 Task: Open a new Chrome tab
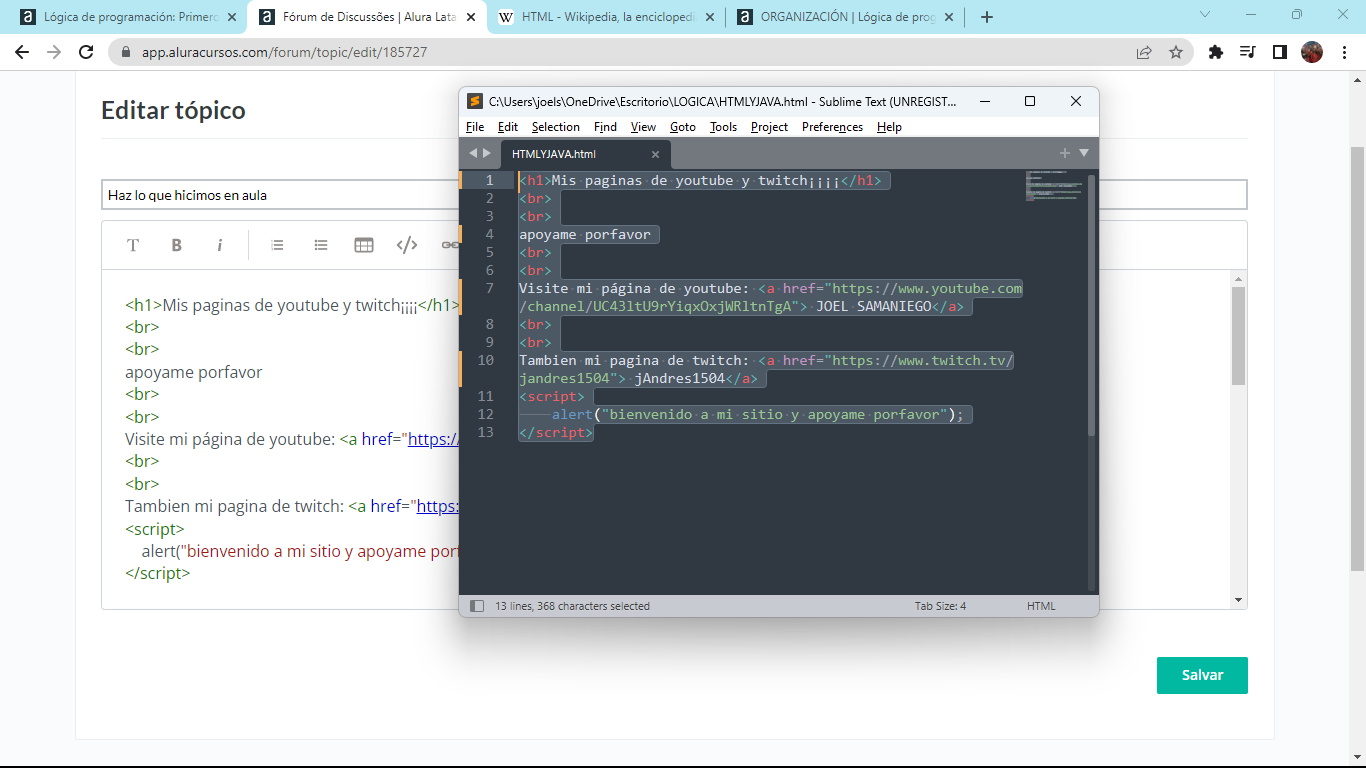pyautogui.click(x=987, y=17)
